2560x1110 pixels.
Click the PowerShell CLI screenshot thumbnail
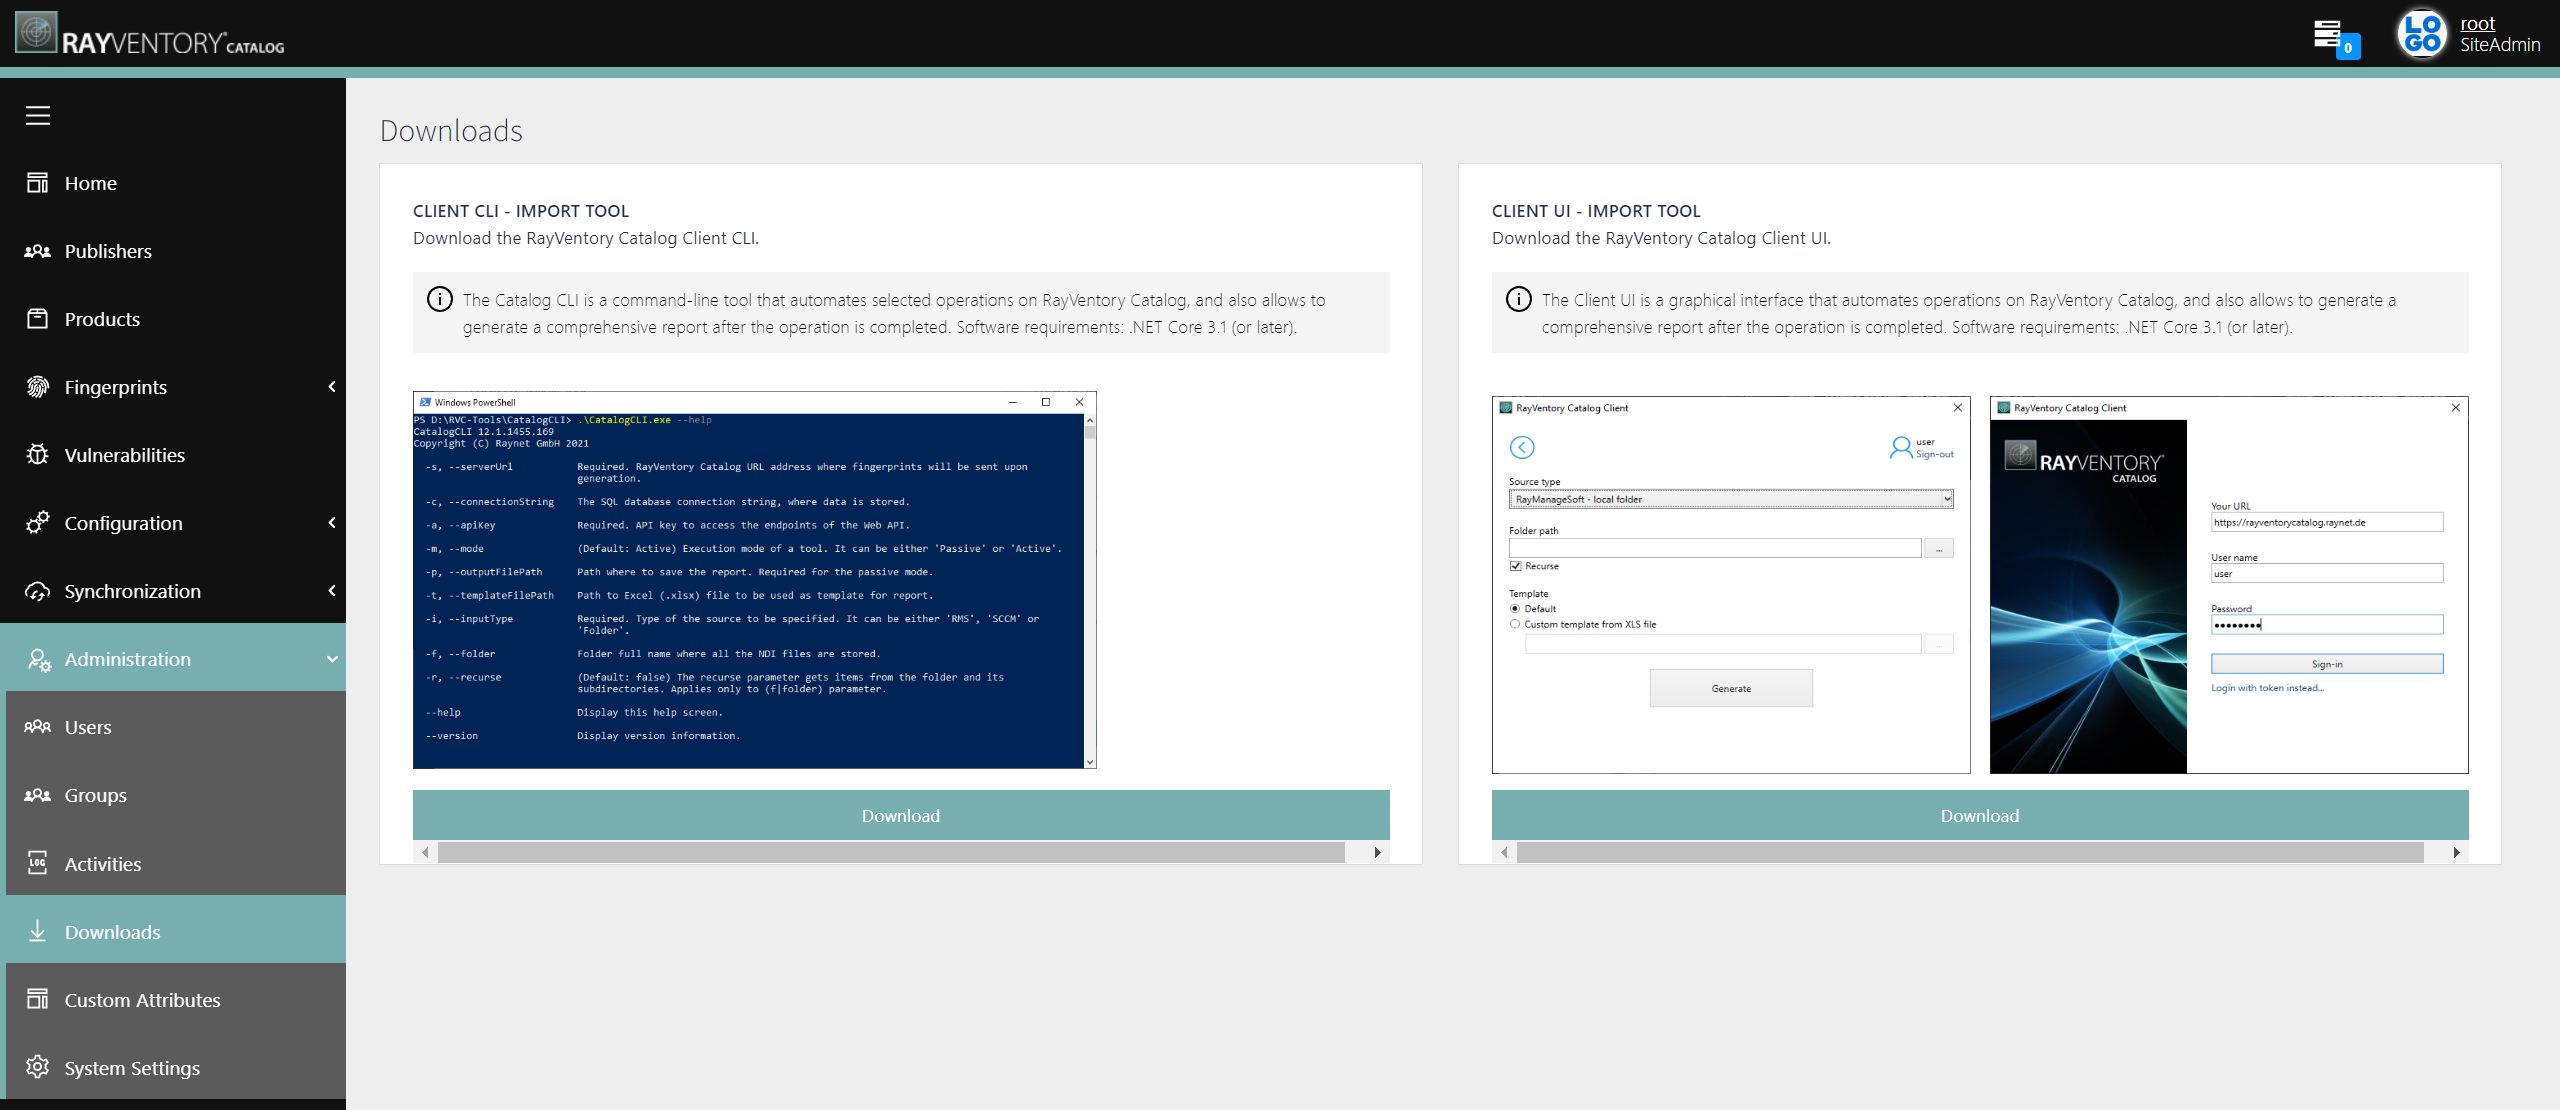755,580
